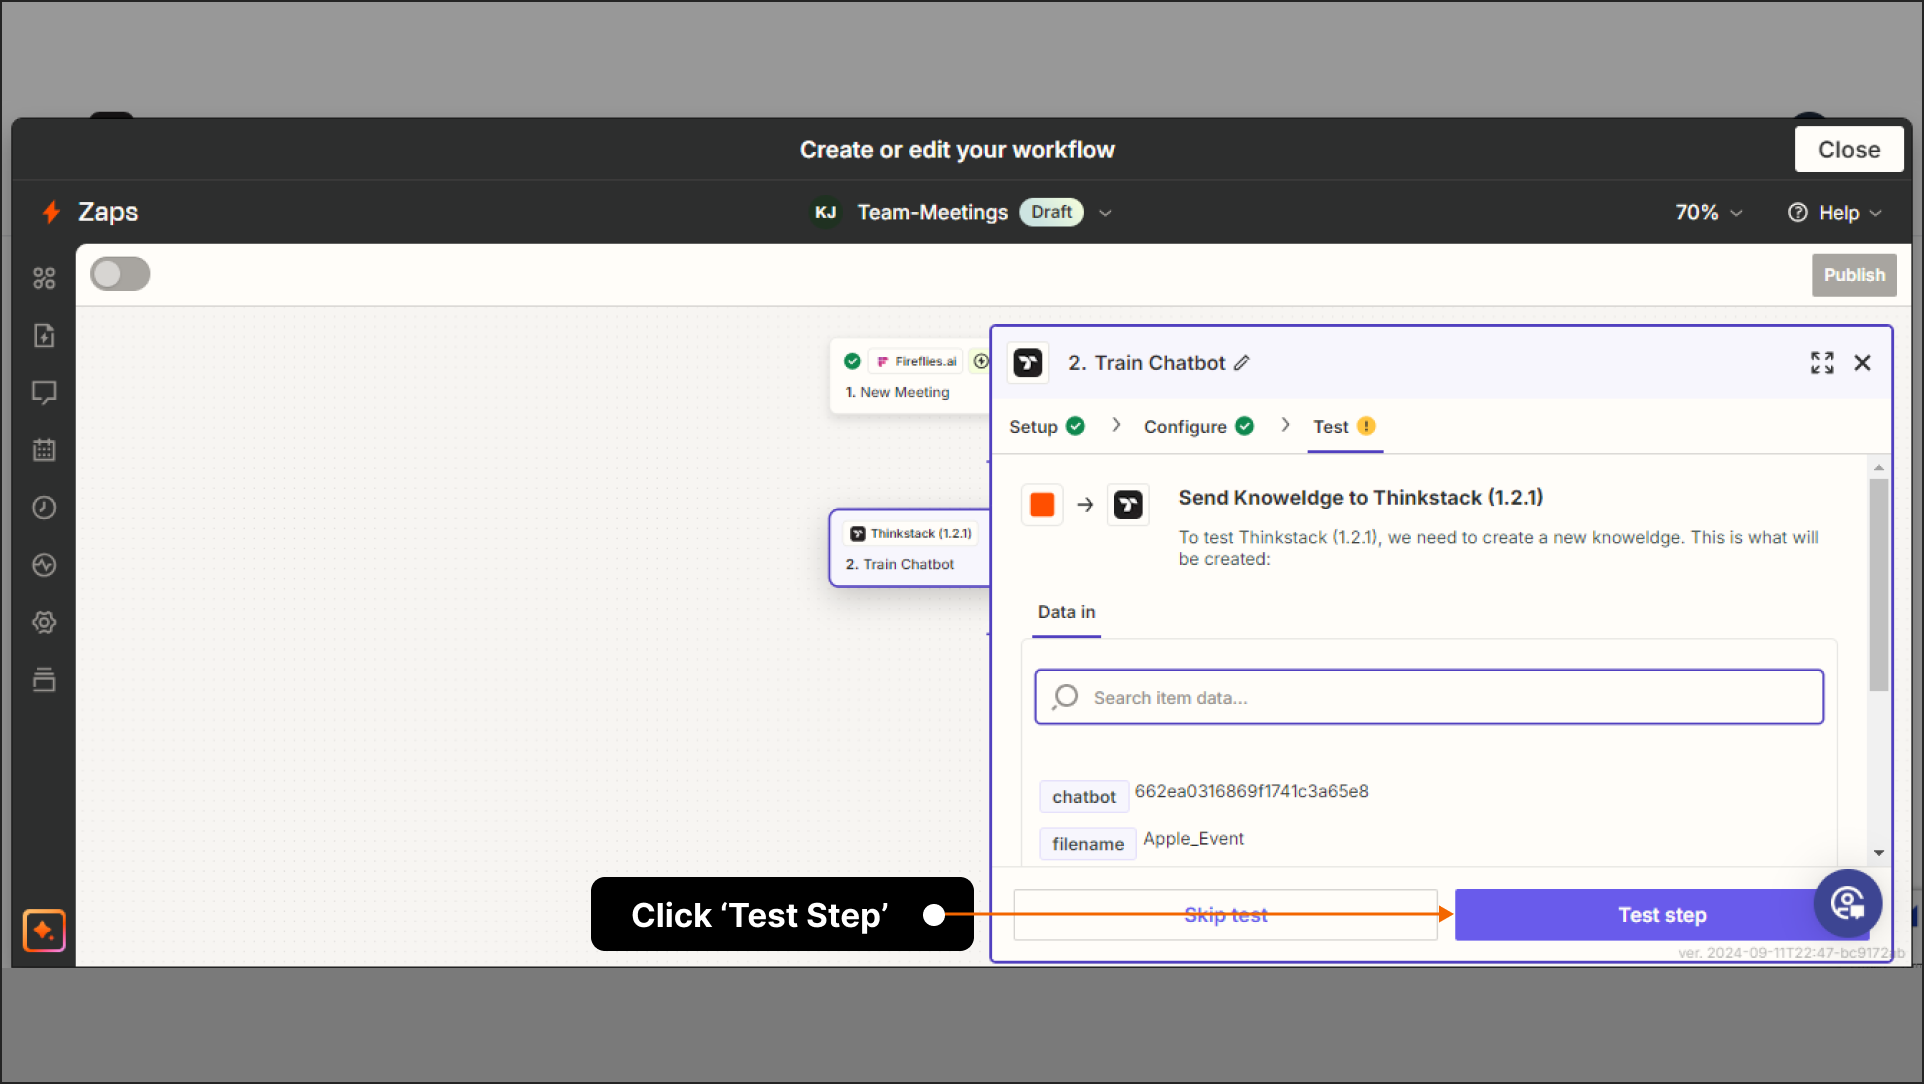
Task: Open the history clock icon in sidebar
Action: 44,508
